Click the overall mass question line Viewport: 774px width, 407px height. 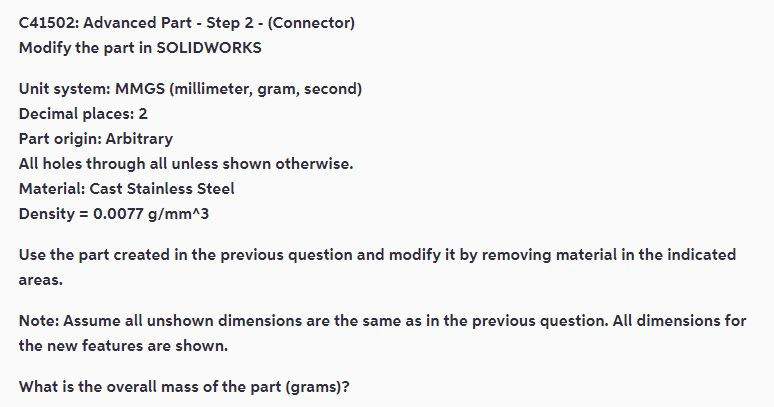click(x=184, y=386)
